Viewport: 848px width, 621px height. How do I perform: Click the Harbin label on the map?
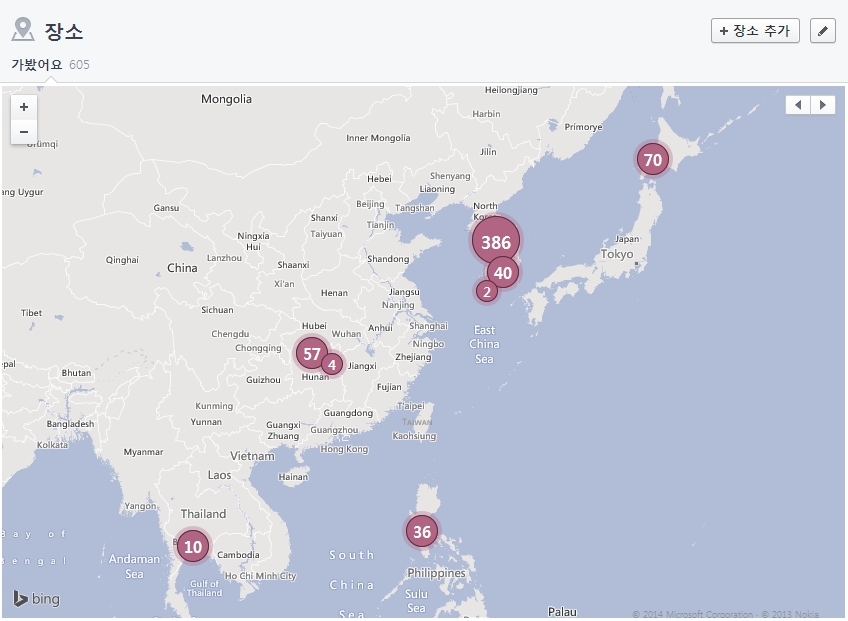click(x=486, y=114)
